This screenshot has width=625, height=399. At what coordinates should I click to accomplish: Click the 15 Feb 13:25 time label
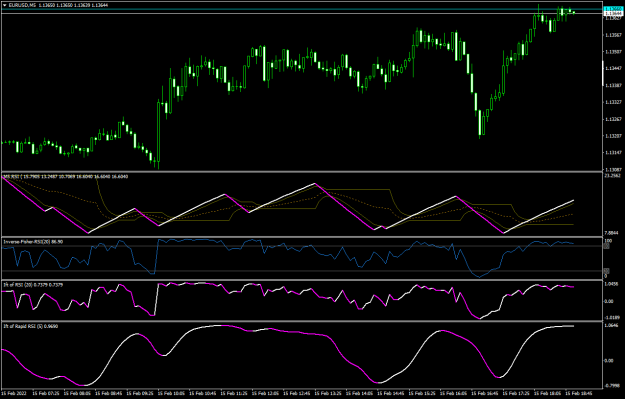[328, 393]
